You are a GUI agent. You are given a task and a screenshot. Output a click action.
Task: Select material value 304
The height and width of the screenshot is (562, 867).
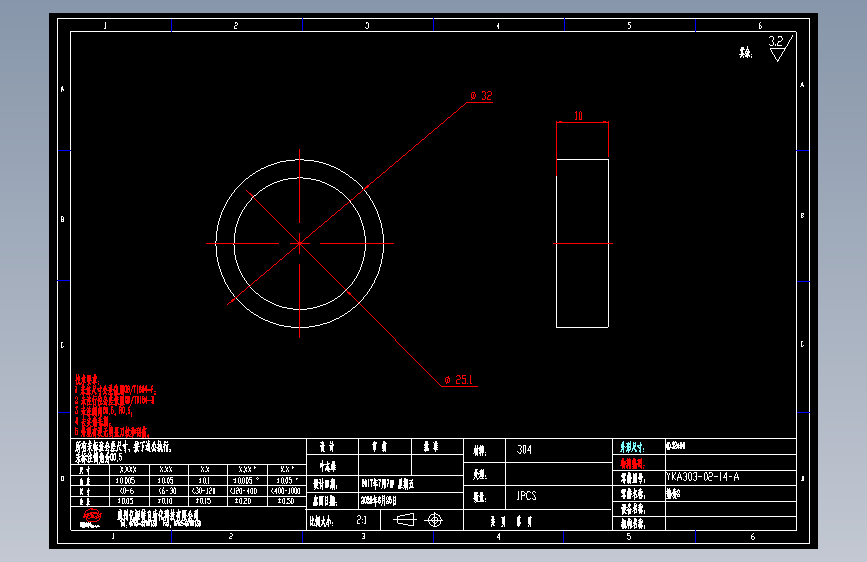tap(524, 450)
